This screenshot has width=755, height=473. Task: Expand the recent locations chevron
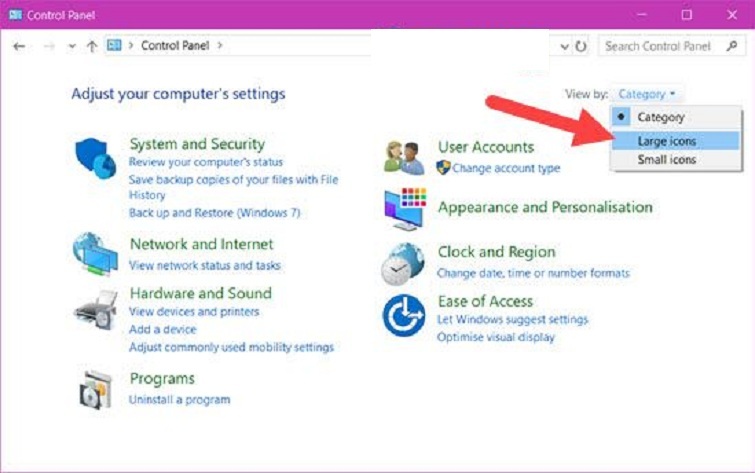coord(72,46)
